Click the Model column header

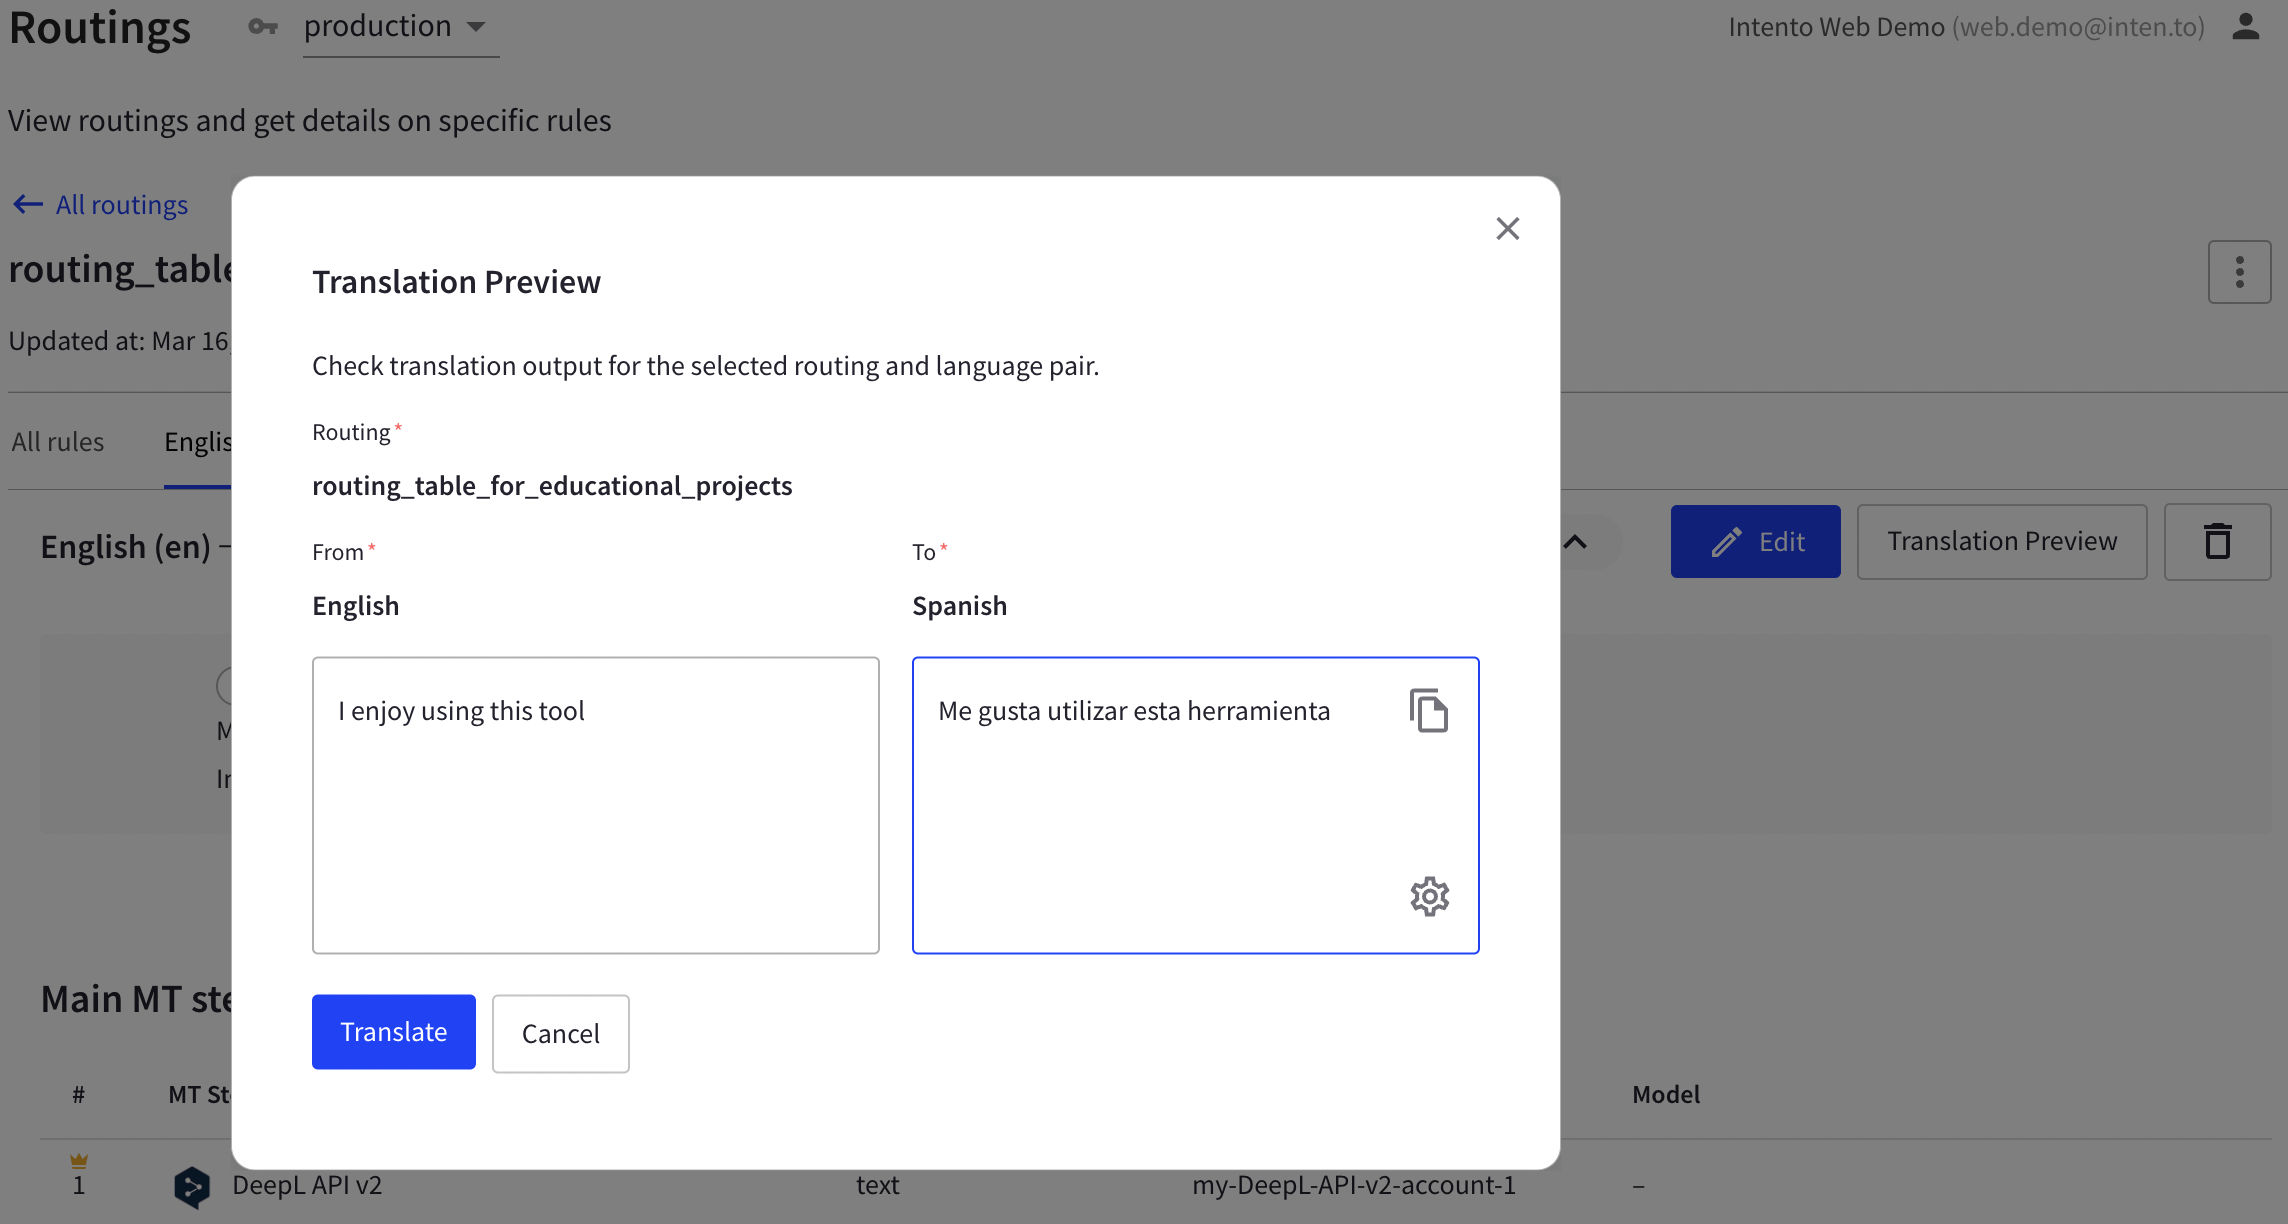(x=1665, y=1095)
